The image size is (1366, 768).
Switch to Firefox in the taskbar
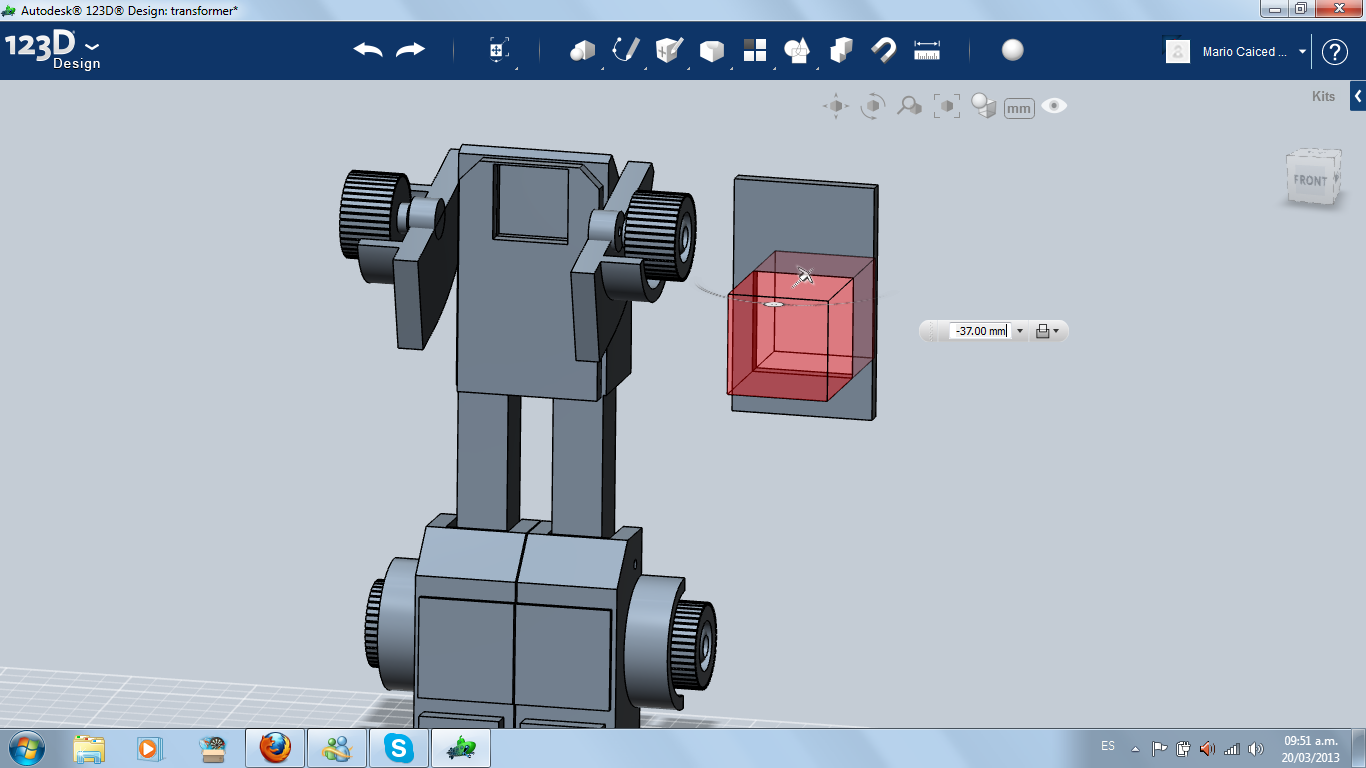click(274, 748)
